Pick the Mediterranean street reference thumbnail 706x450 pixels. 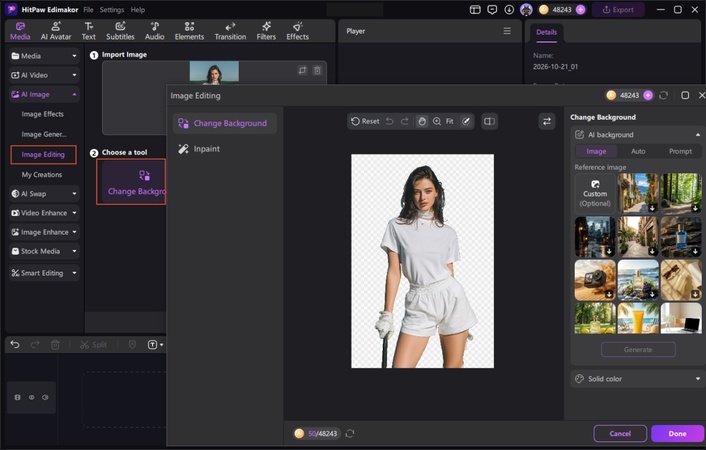[638, 193]
